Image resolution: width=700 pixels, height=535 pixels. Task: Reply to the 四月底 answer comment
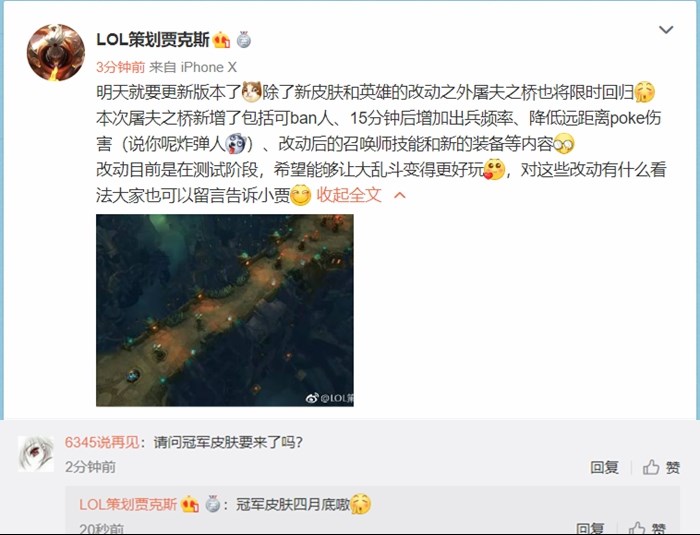click(x=590, y=529)
